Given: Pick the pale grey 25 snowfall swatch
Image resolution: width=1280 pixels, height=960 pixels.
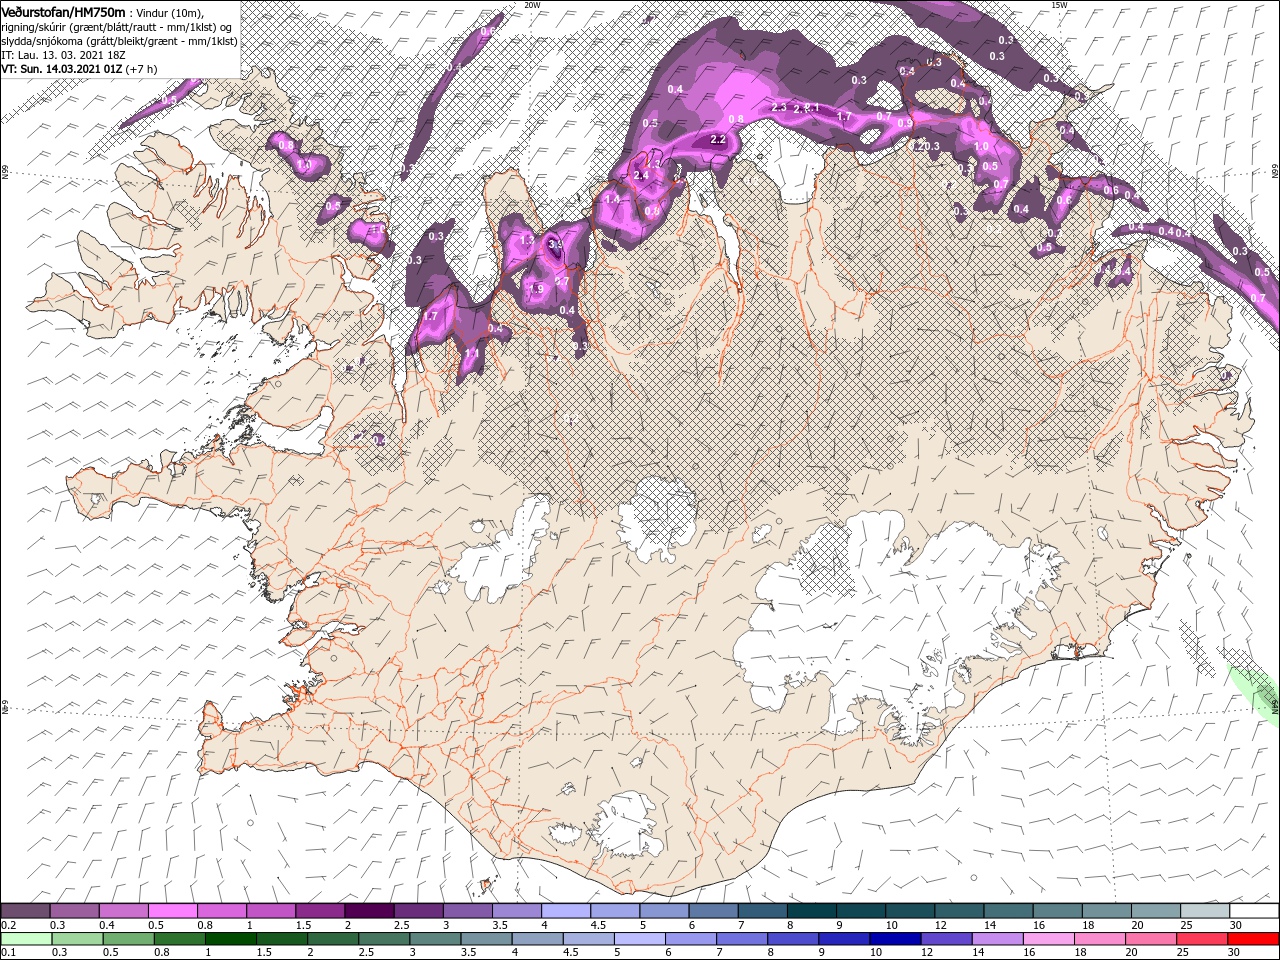Looking at the screenshot, I should [1205, 911].
